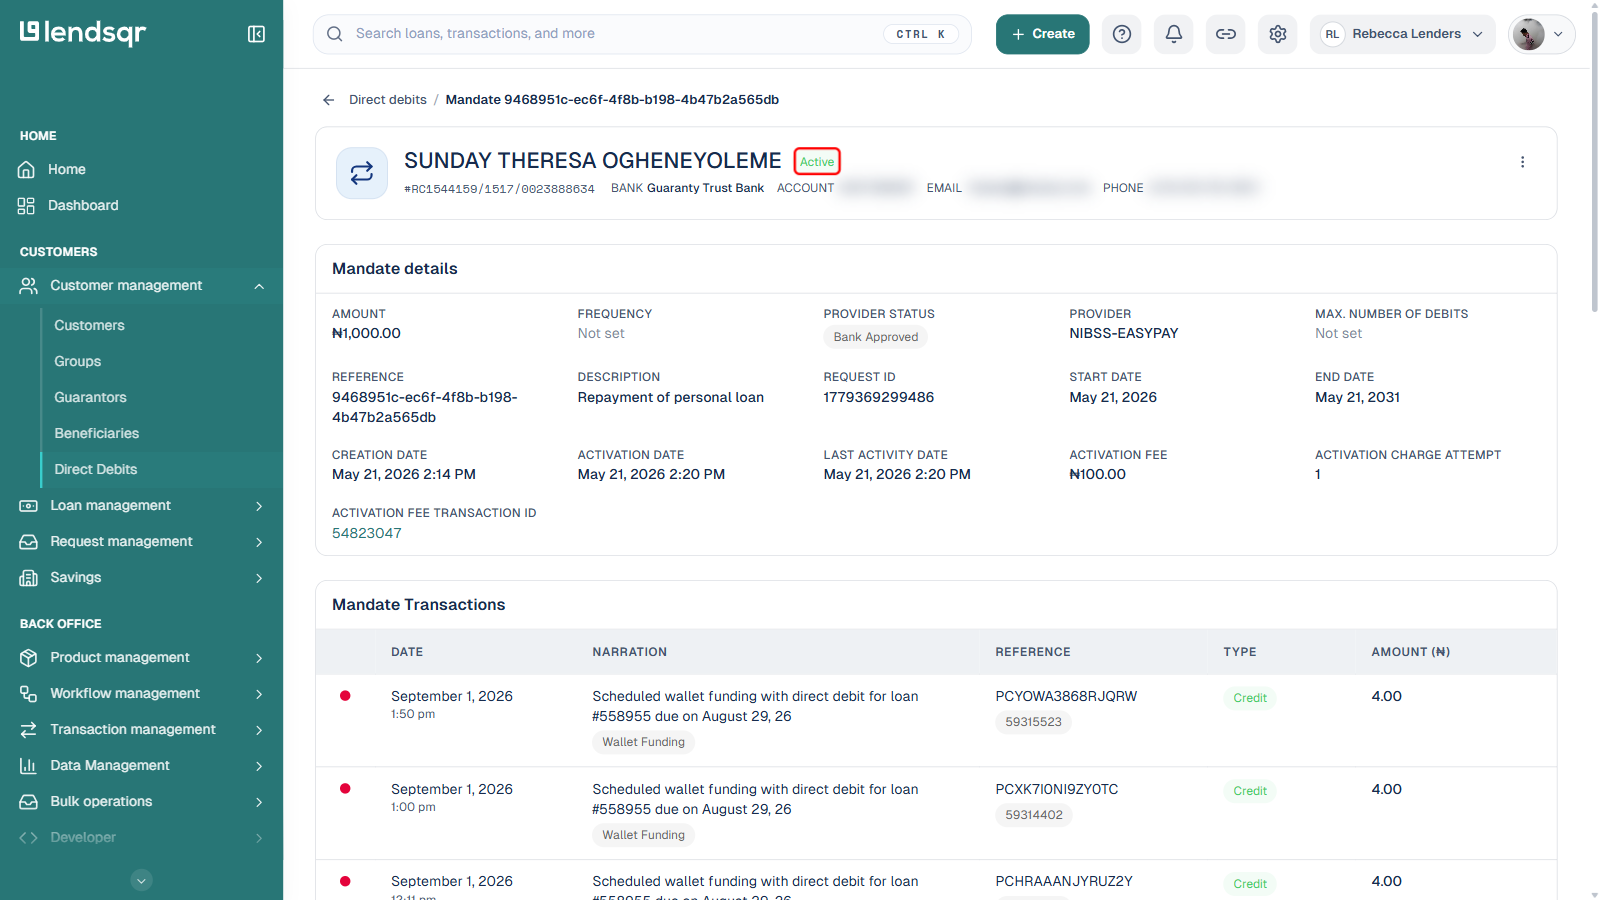Open the notifications bell
Screen dimensions: 1600x900
1174,34
